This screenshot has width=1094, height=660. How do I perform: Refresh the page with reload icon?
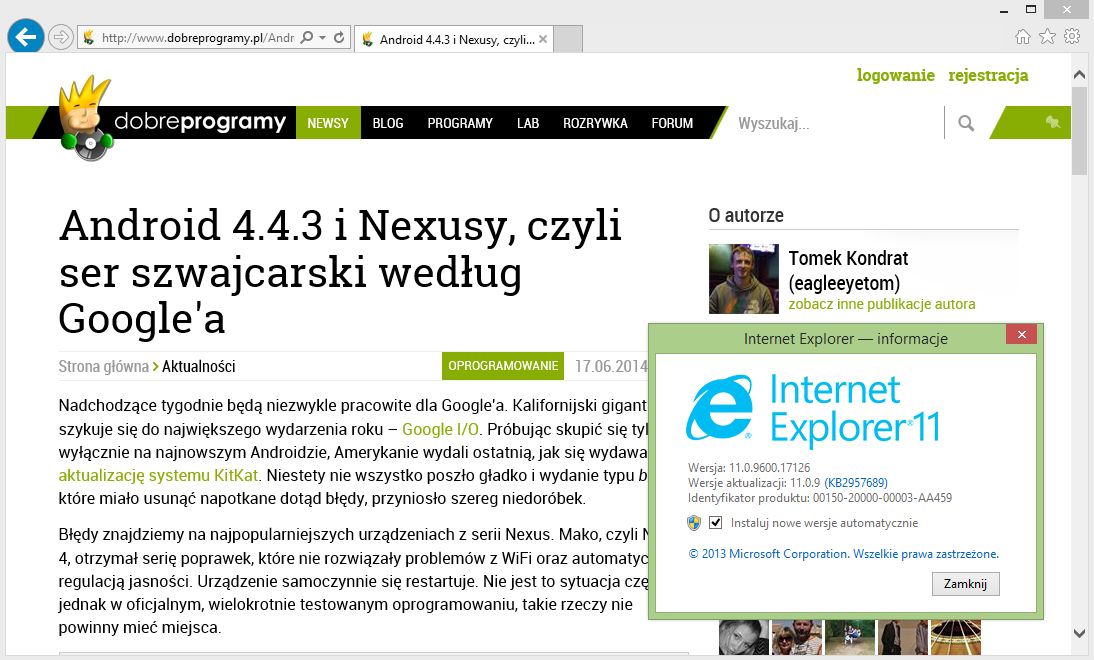pyautogui.click(x=339, y=37)
